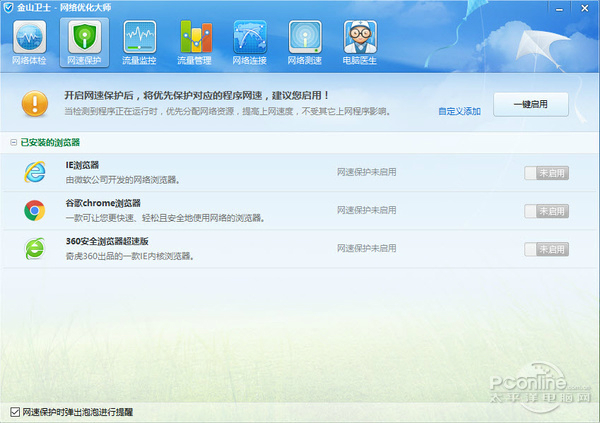
Task: Close the 网络优化大师 window
Action: 585,8
